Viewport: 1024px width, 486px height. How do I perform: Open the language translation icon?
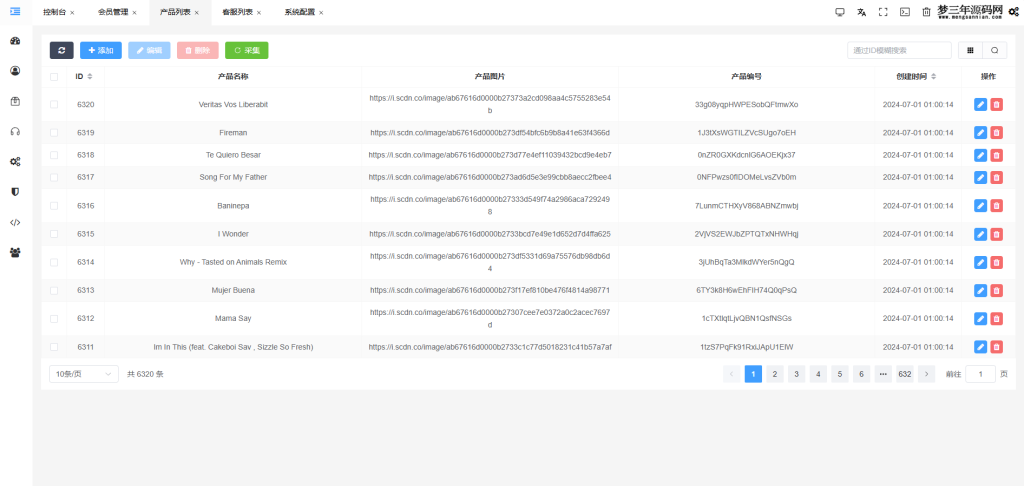point(861,12)
